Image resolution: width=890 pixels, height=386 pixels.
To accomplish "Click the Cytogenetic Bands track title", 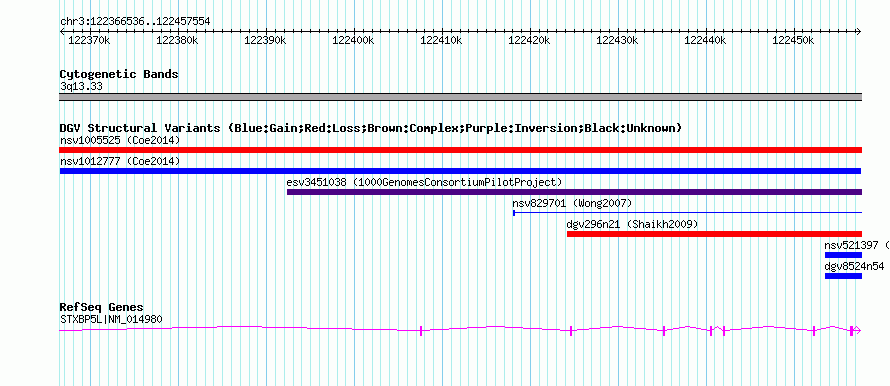I will tap(119, 74).
